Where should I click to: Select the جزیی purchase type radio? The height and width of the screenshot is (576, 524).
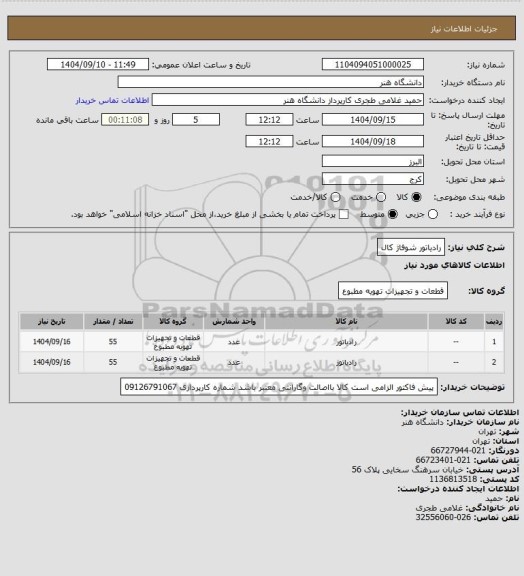tap(433, 214)
